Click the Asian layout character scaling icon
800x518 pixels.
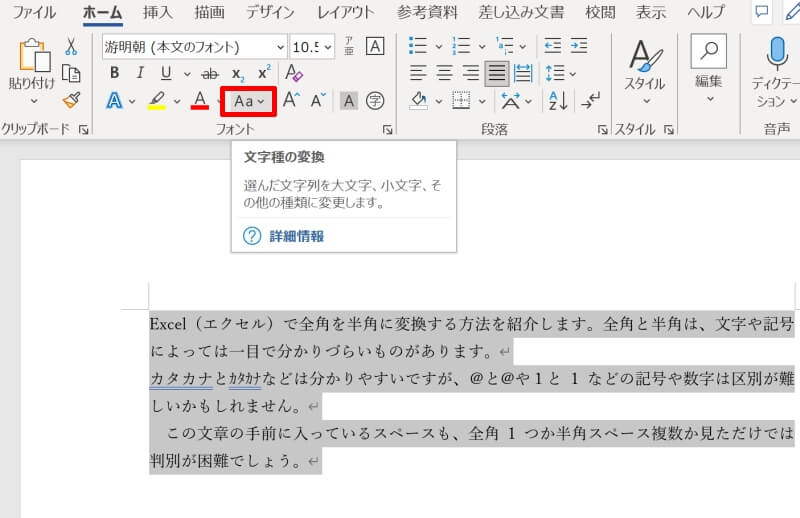pyautogui.click(x=511, y=101)
